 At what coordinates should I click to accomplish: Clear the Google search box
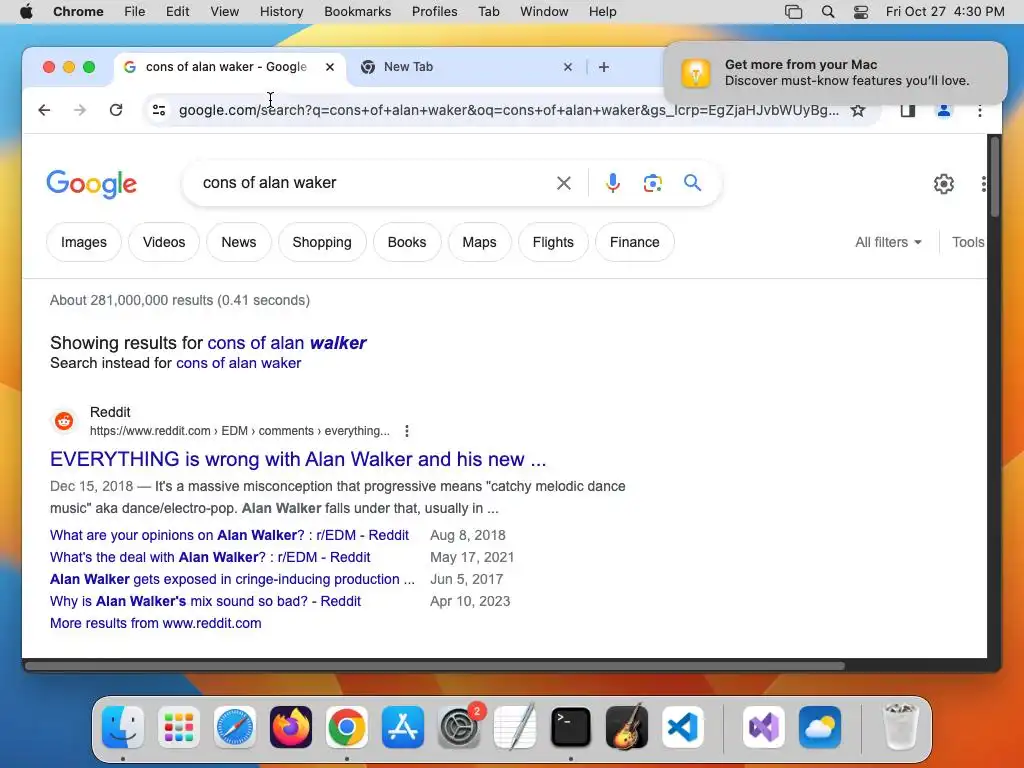click(564, 183)
